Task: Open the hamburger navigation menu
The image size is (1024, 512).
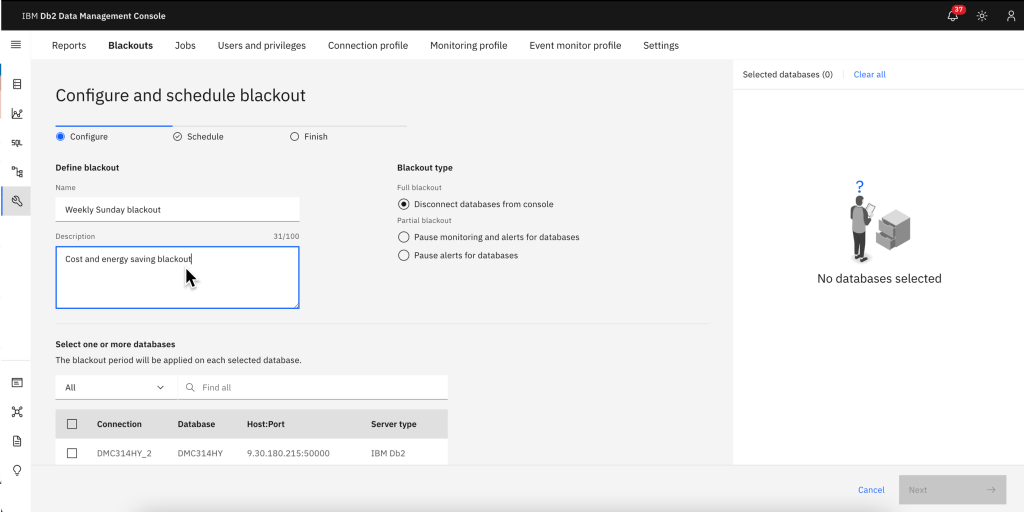Action: click(x=16, y=45)
